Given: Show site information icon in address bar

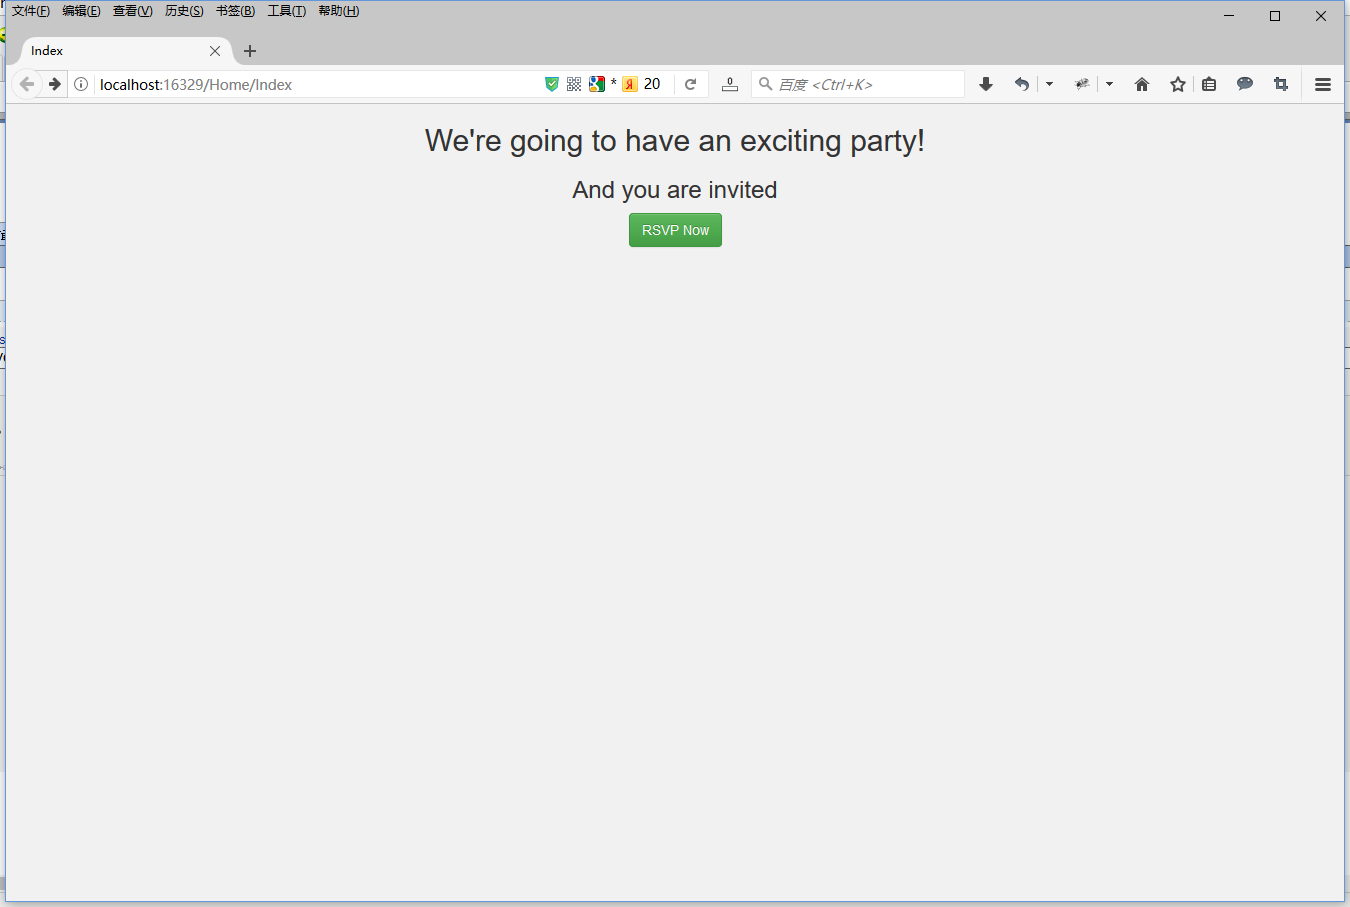Looking at the screenshot, I should [x=81, y=84].
